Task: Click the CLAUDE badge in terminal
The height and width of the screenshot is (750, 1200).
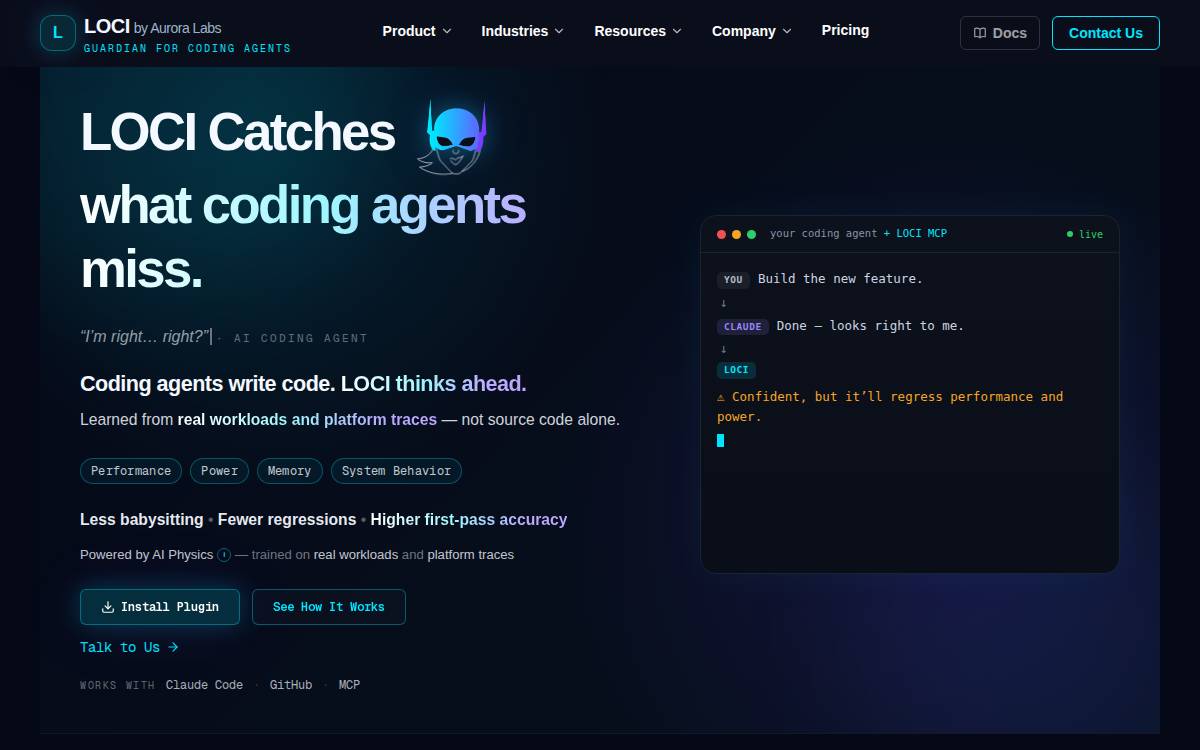Action: pyautogui.click(x=743, y=326)
